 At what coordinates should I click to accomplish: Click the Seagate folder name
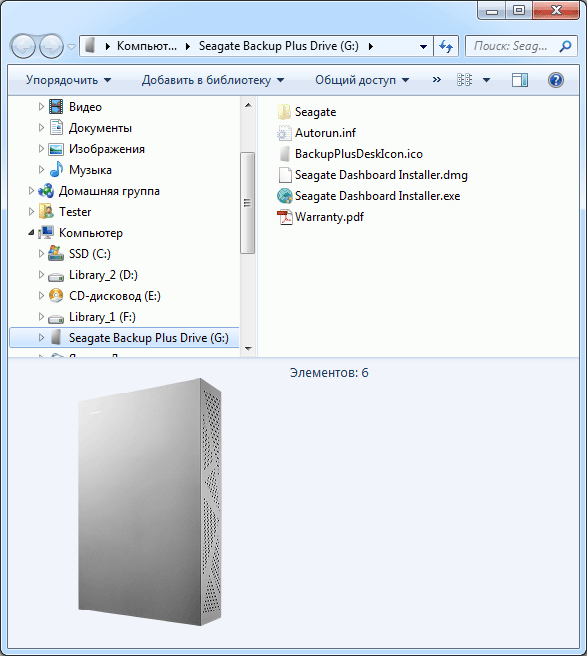tap(315, 112)
